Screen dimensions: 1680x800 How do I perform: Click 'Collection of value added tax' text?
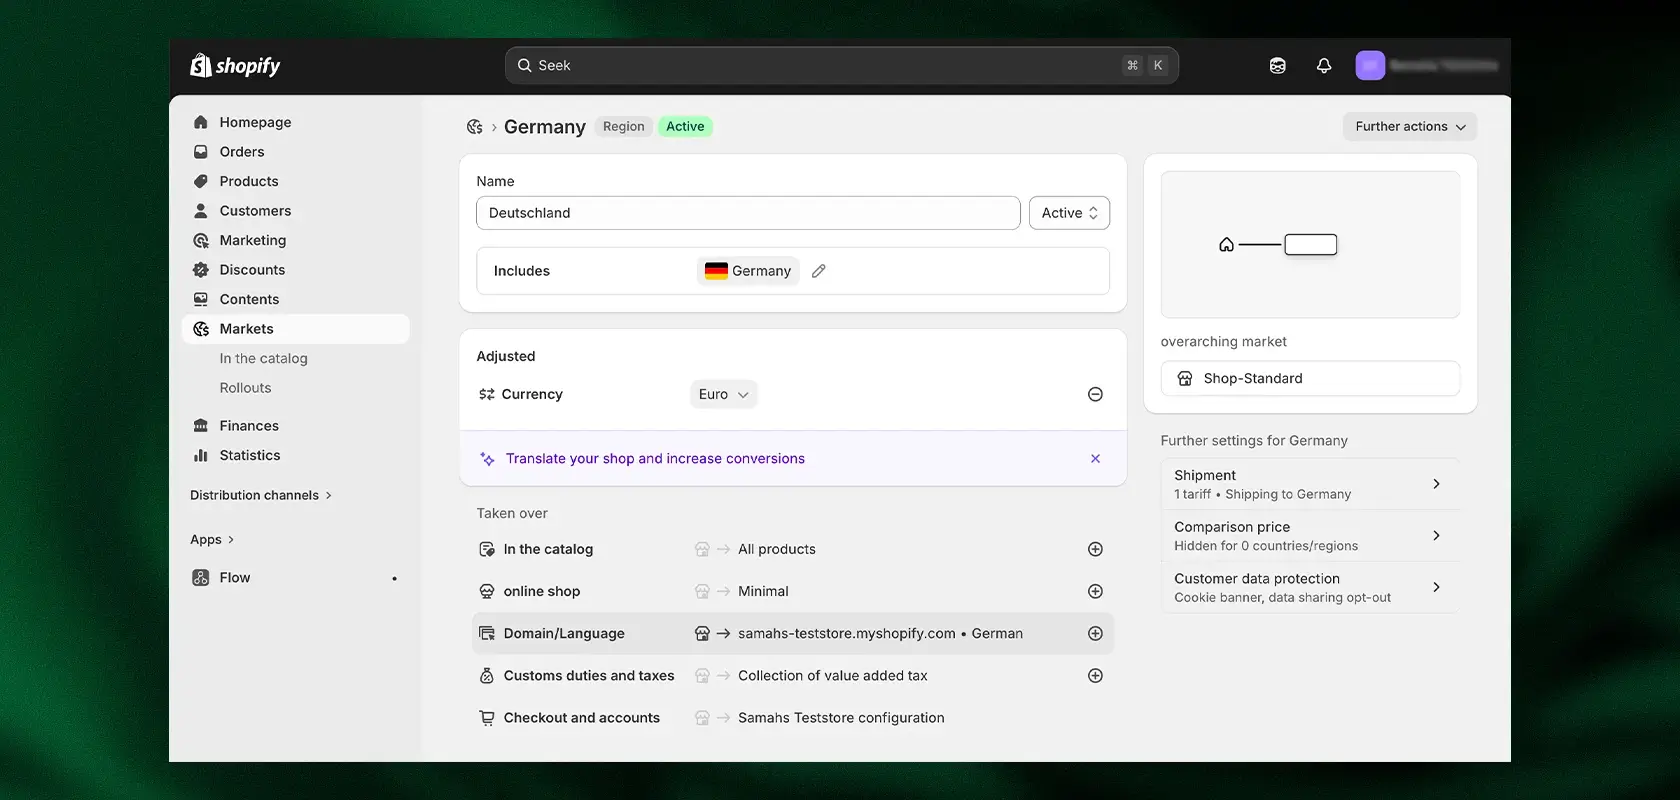coord(833,675)
